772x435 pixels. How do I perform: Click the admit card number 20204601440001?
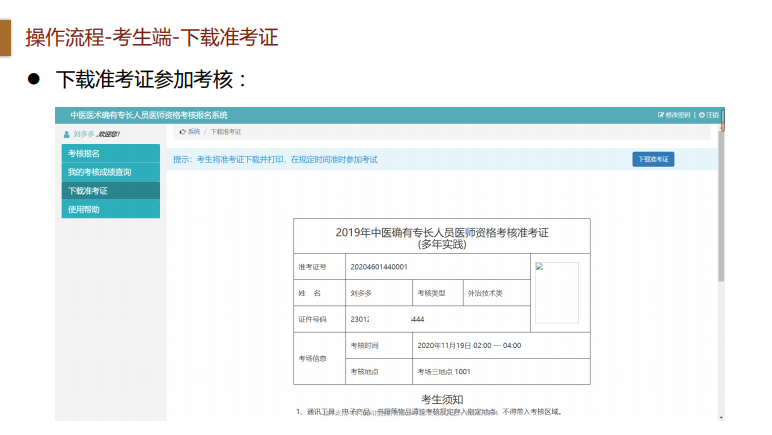pos(379,267)
